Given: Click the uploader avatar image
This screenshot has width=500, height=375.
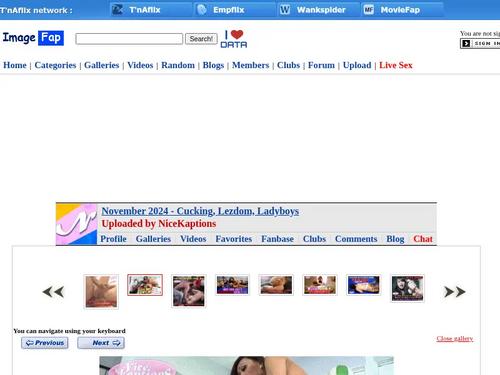Looking at the screenshot, I should pyautogui.click(x=76, y=224).
